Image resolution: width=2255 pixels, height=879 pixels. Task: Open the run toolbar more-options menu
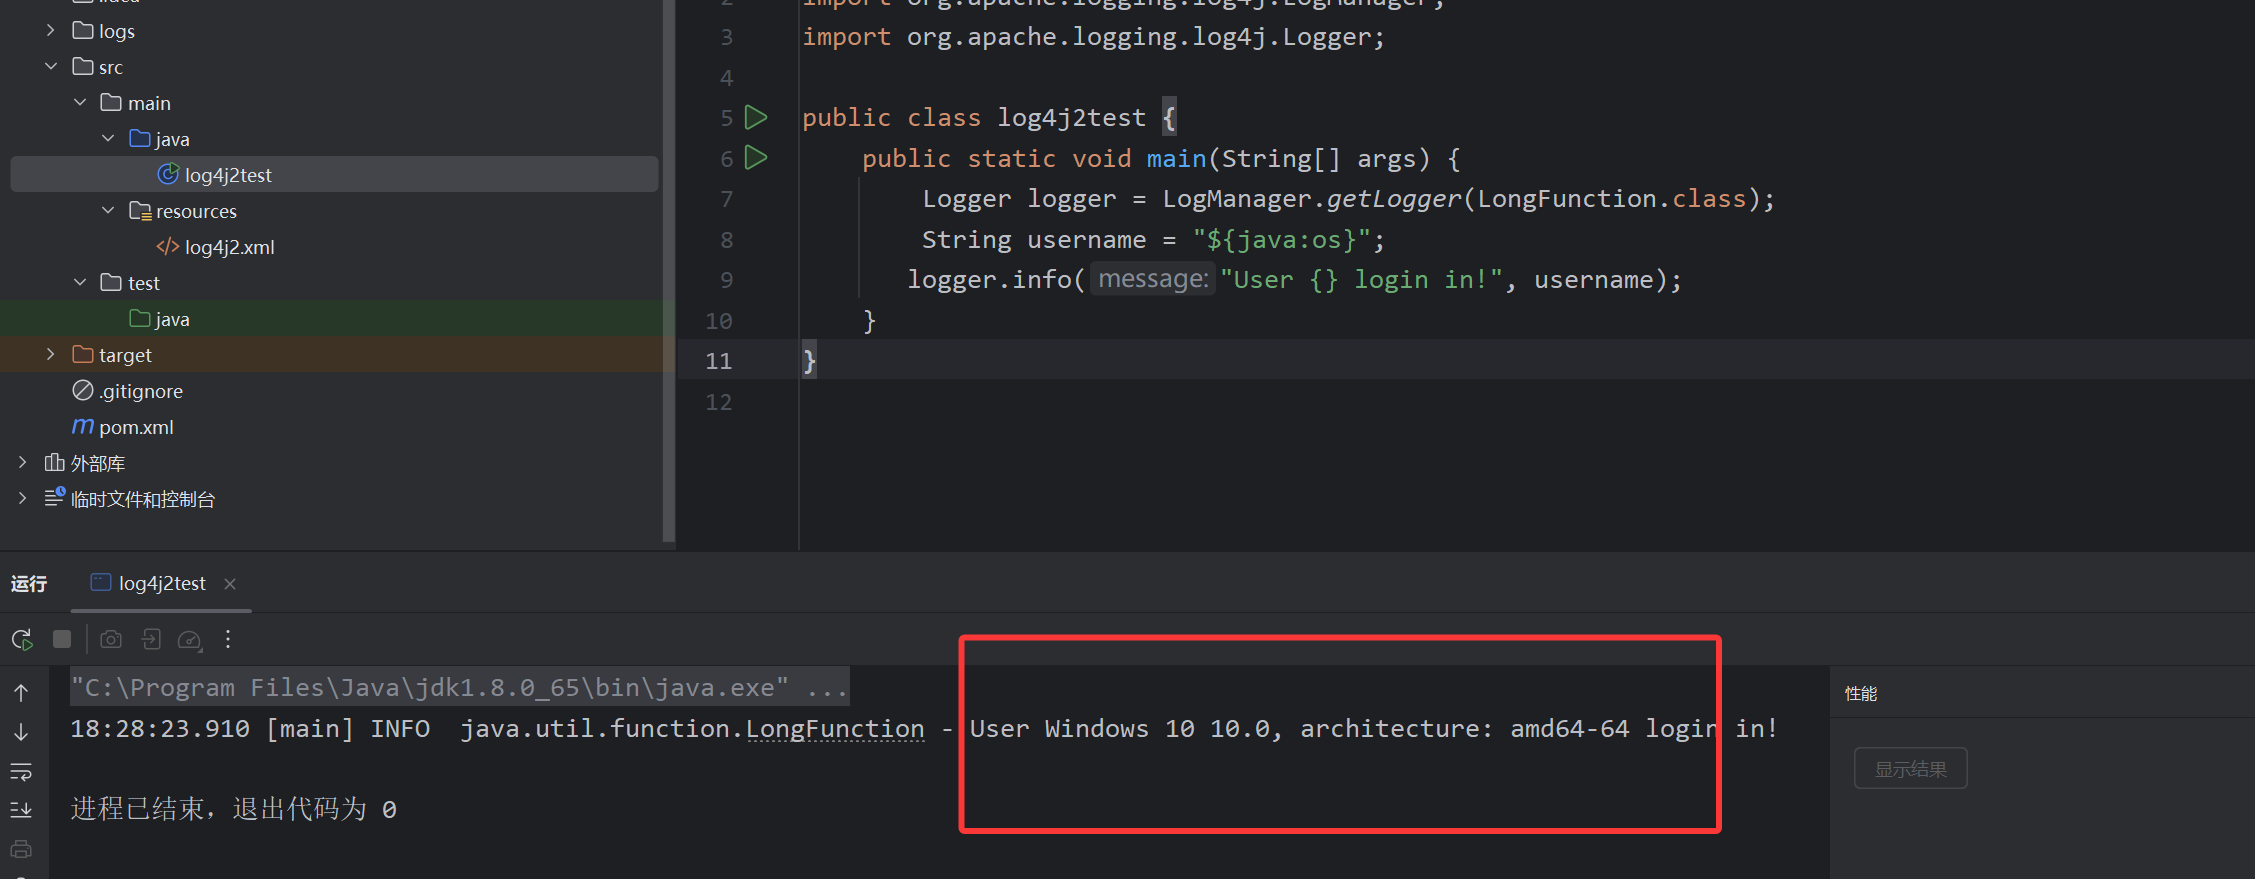228,640
